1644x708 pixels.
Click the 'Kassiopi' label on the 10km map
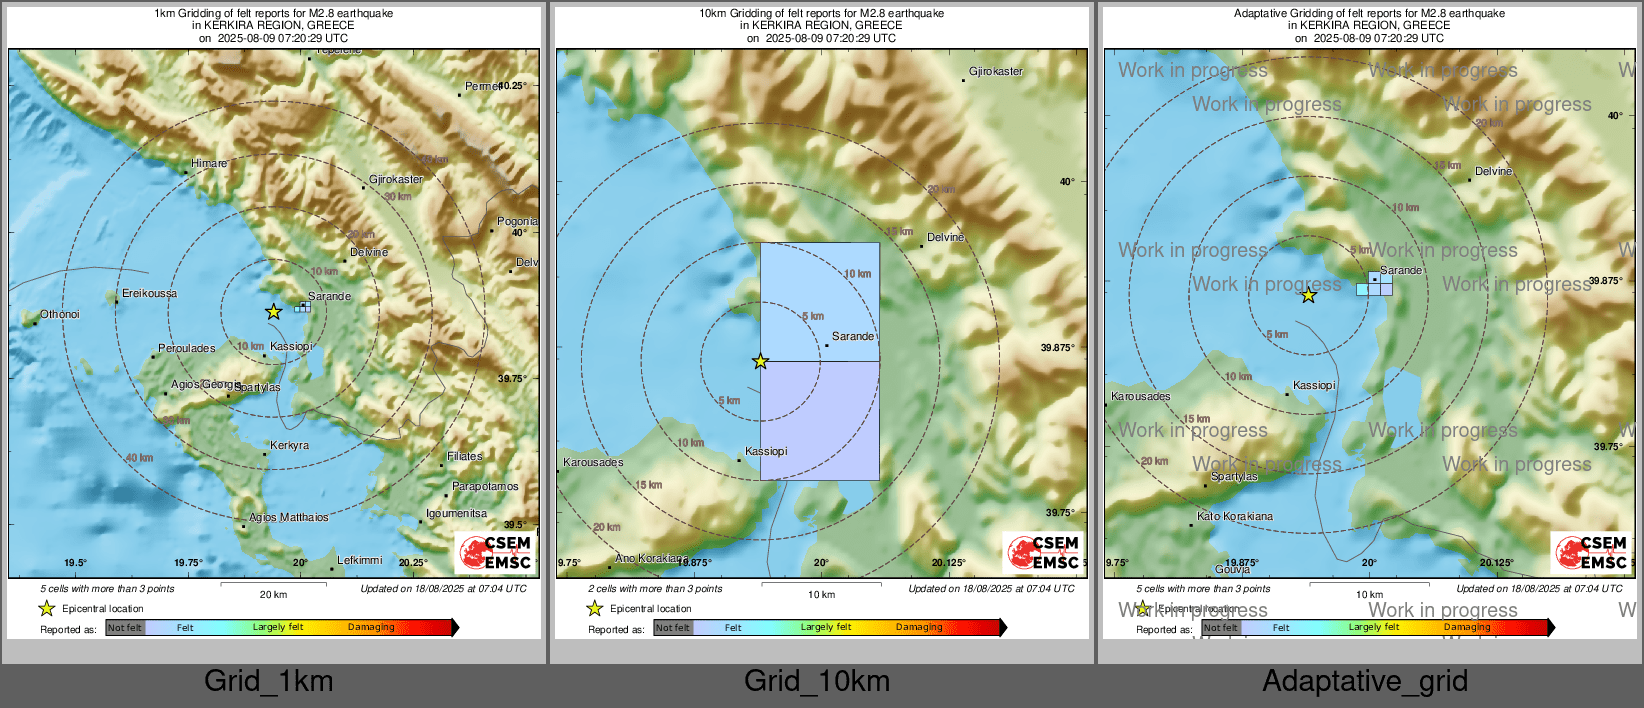(766, 451)
